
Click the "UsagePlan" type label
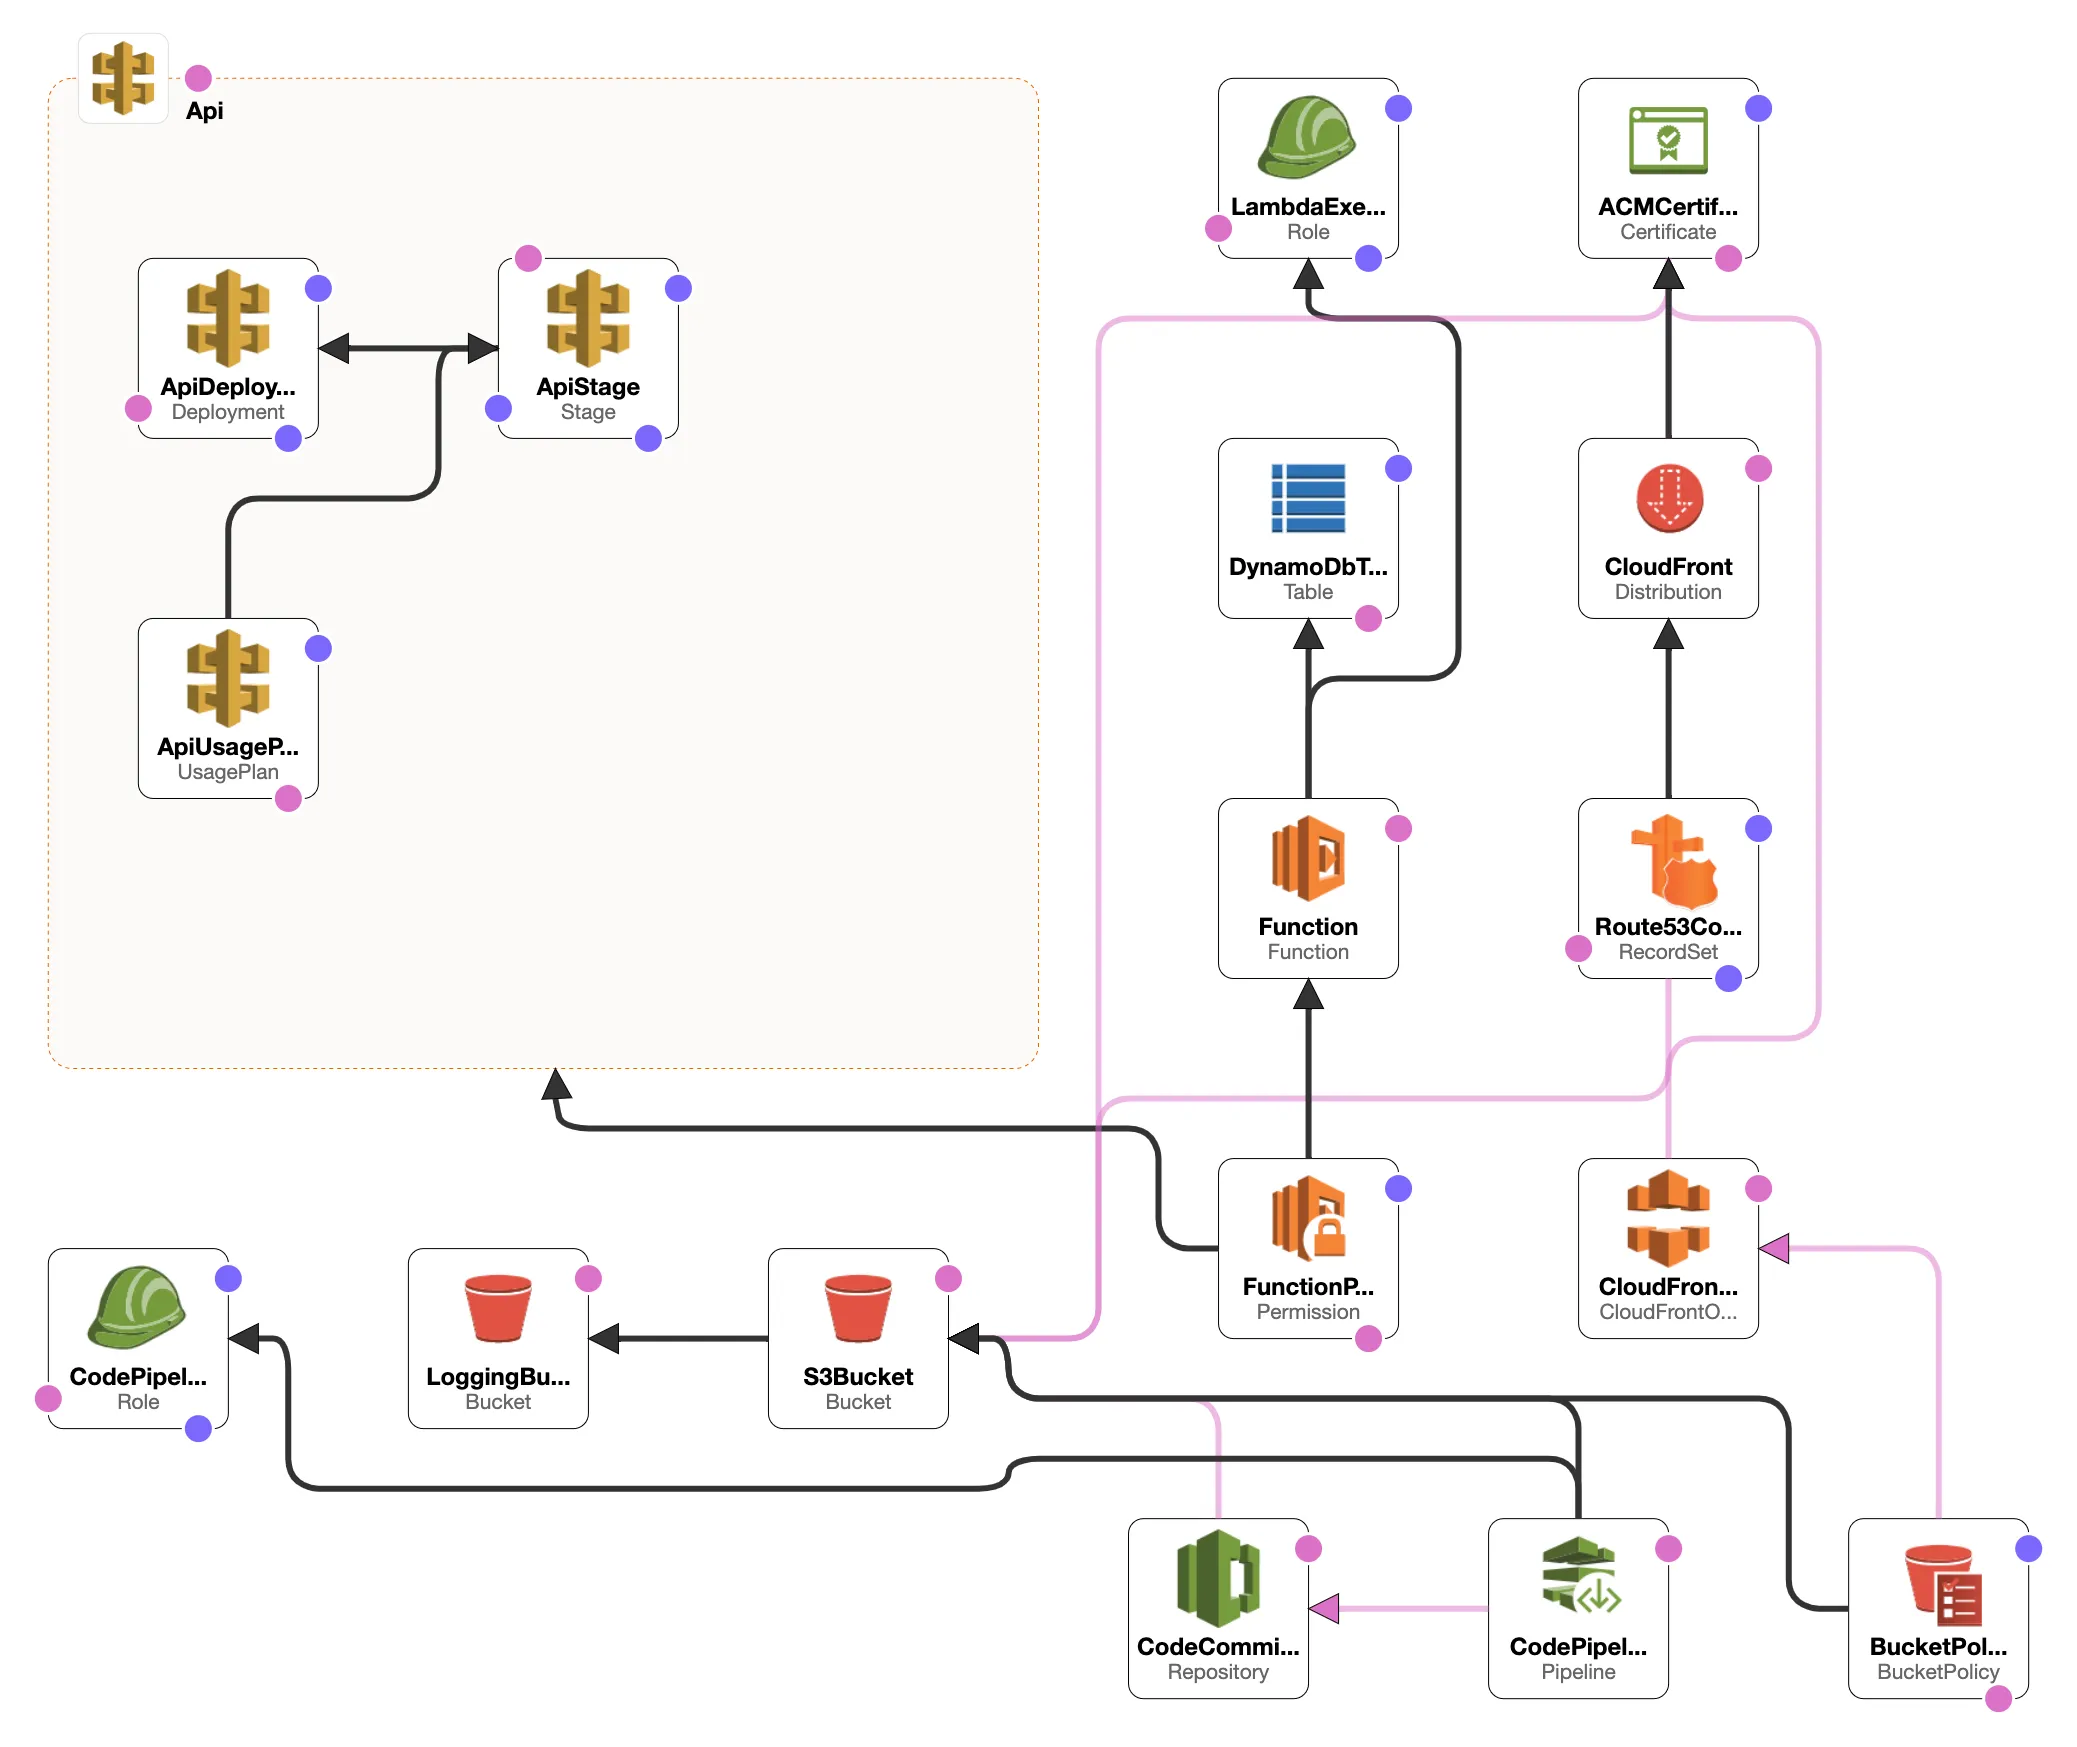pyautogui.click(x=228, y=772)
